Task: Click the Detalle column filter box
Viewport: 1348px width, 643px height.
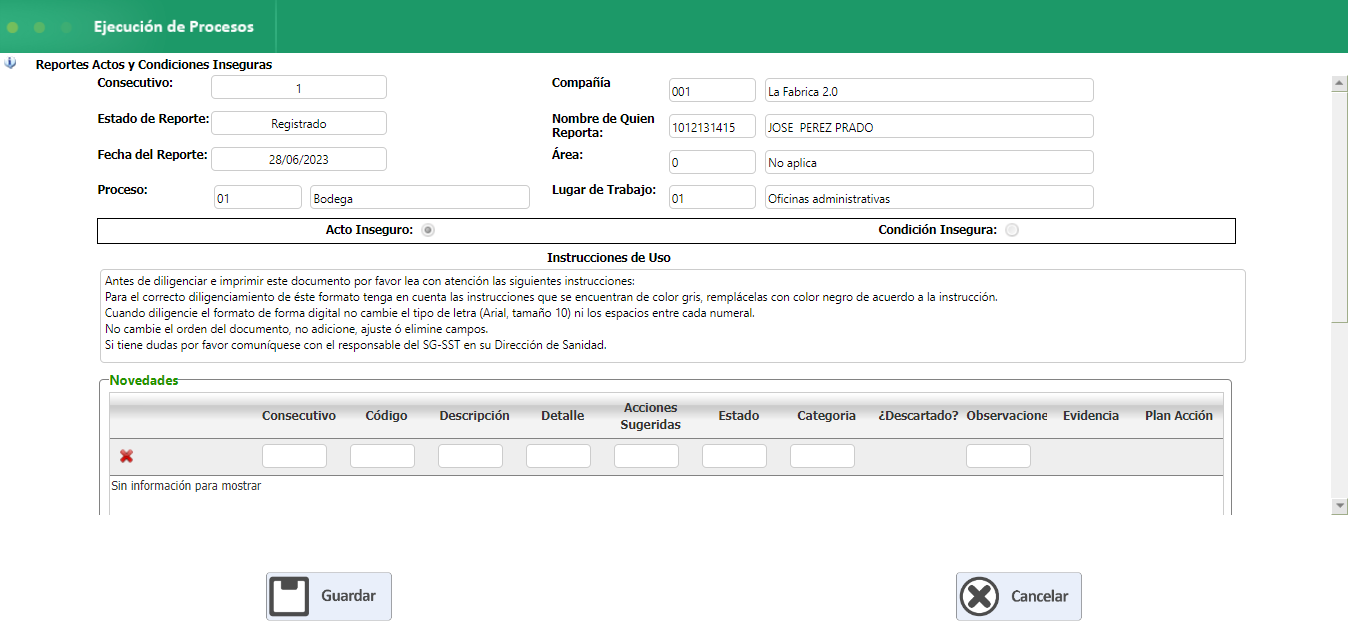Action: coord(558,456)
